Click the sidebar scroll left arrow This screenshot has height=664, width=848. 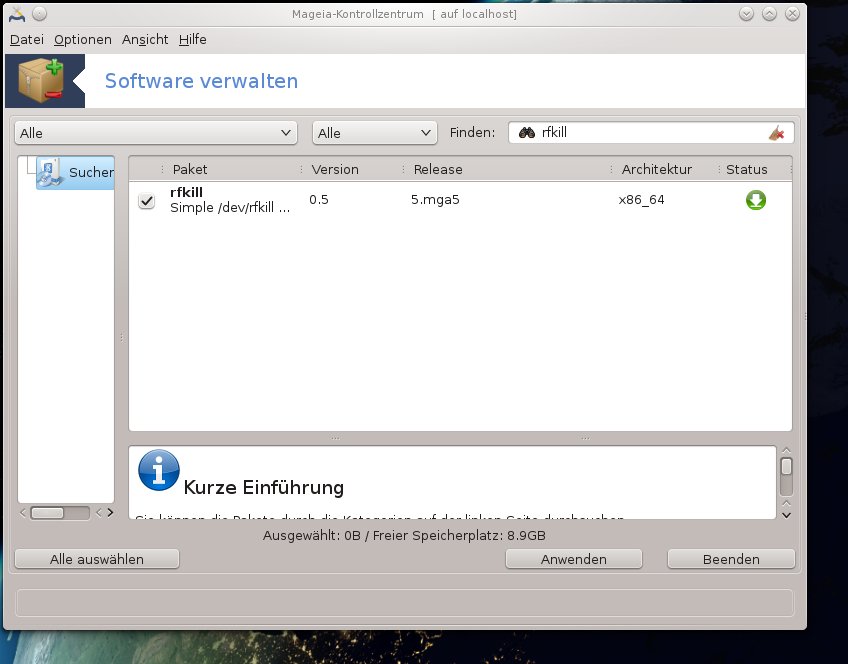click(23, 513)
